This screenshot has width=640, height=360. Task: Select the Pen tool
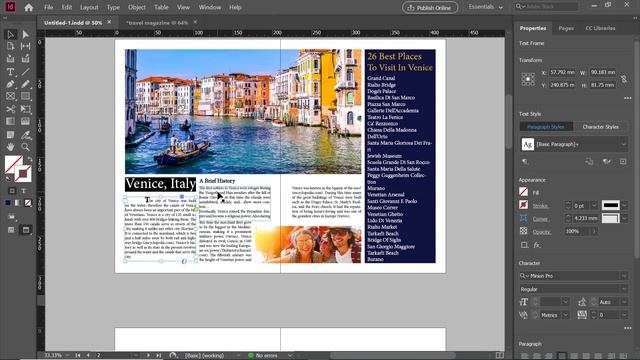pyautogui.click(x=10, y=84)
